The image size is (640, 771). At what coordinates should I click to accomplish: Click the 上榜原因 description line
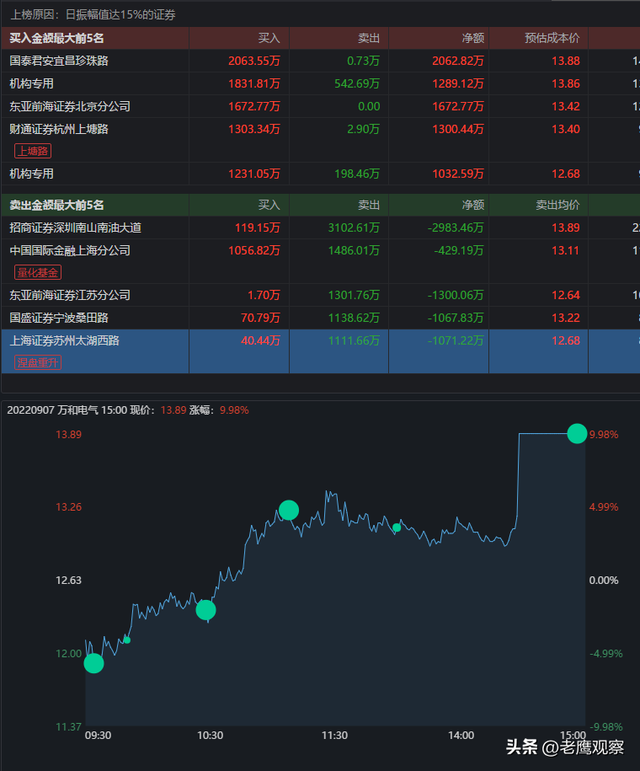point(93,15)
